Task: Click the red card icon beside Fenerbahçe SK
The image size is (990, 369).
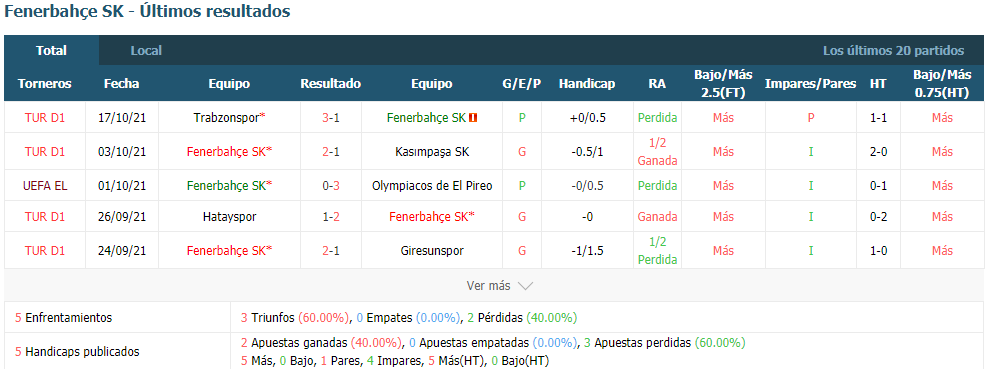Action: click(x=473, y=118)
